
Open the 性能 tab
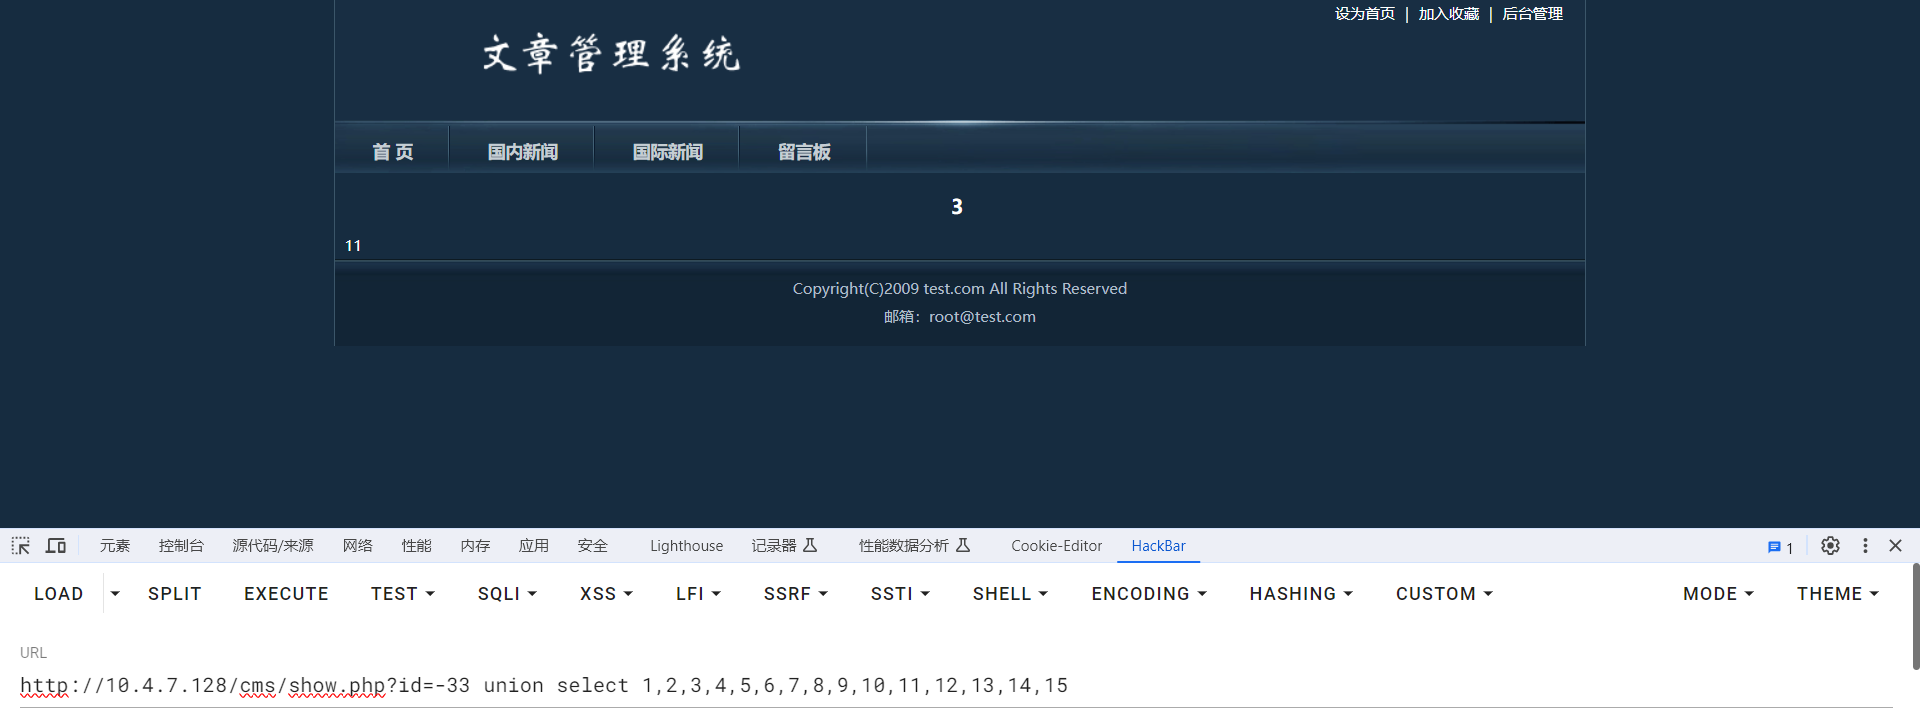point(417,546)
